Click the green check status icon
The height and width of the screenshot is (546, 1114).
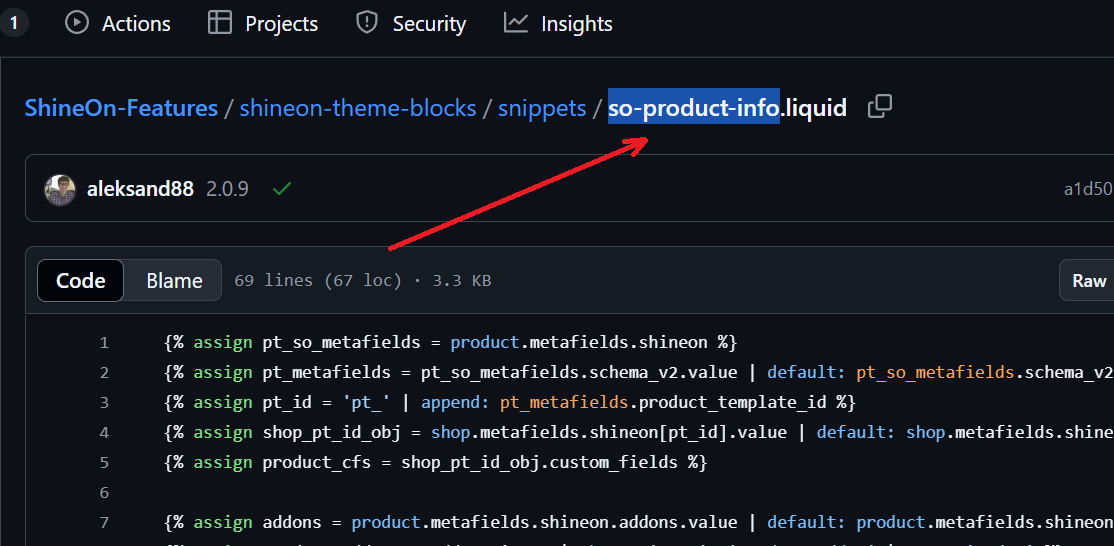click(x=282, y=189)
